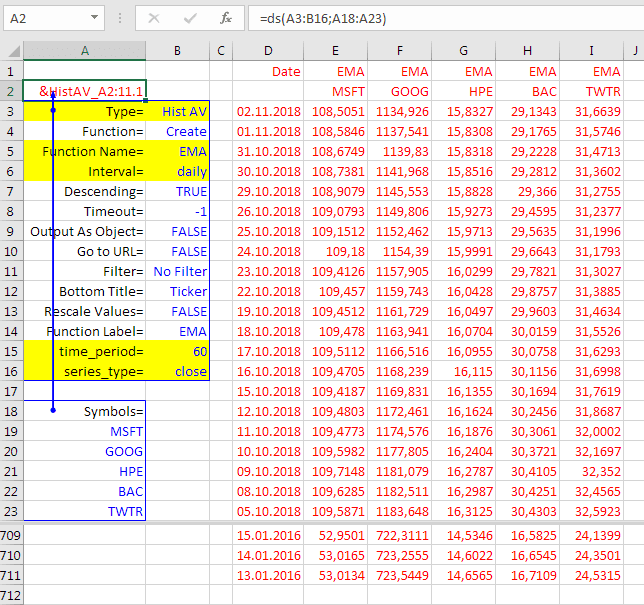
Task: Click the Symbols= cell in column A
Action: point(85,411)
